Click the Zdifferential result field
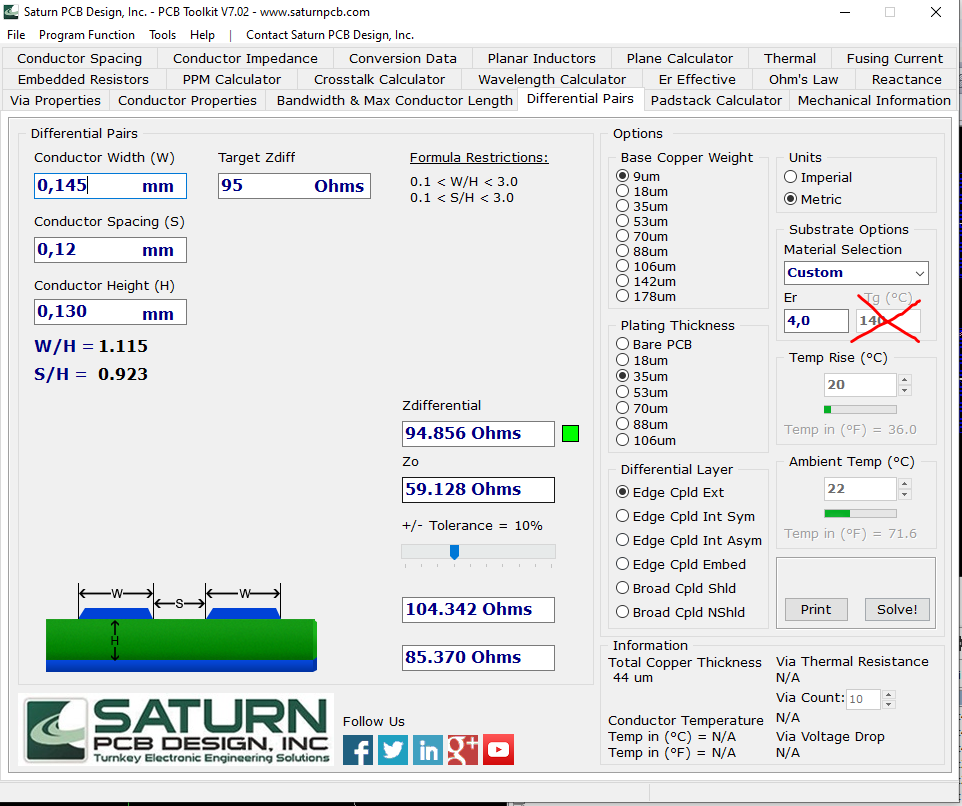This screenshot has height=806, width=962. point(479,434)
